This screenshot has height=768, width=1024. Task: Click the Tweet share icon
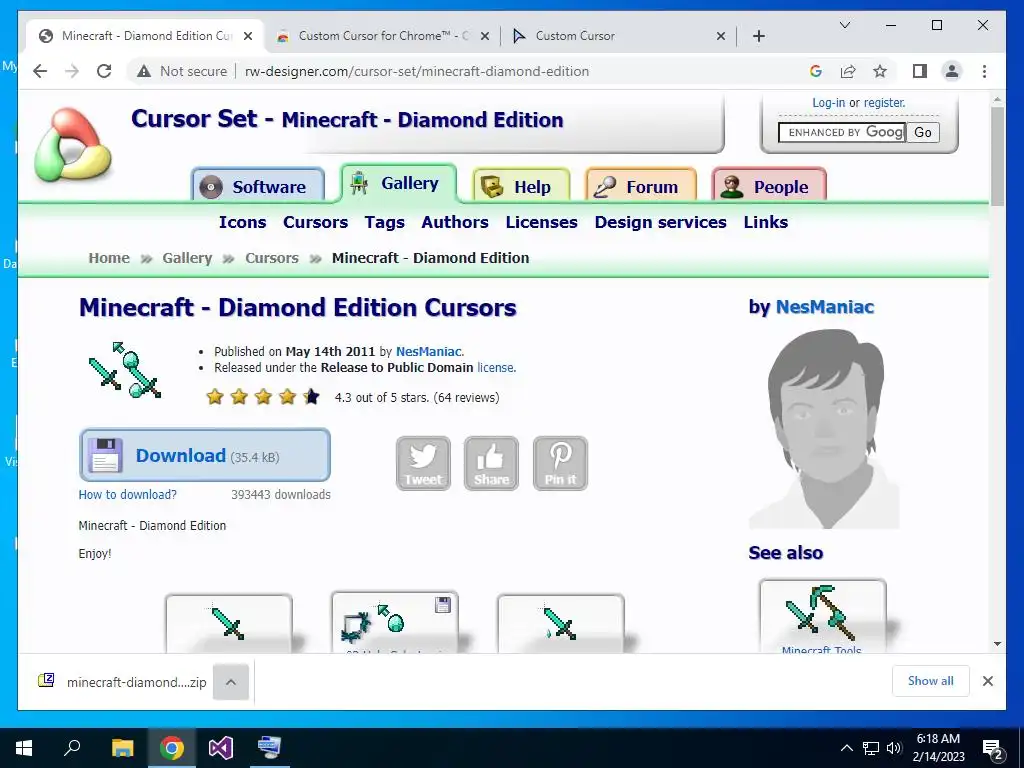coord(423,463)
